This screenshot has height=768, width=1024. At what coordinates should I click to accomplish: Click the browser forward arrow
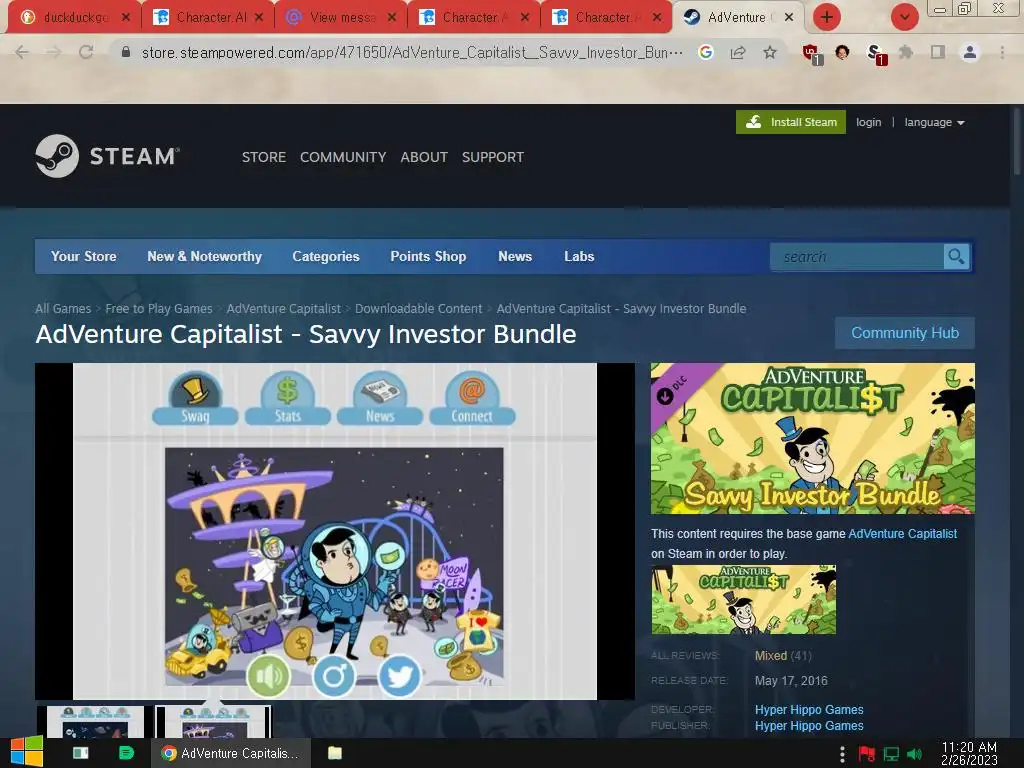[x=54, y=52]
